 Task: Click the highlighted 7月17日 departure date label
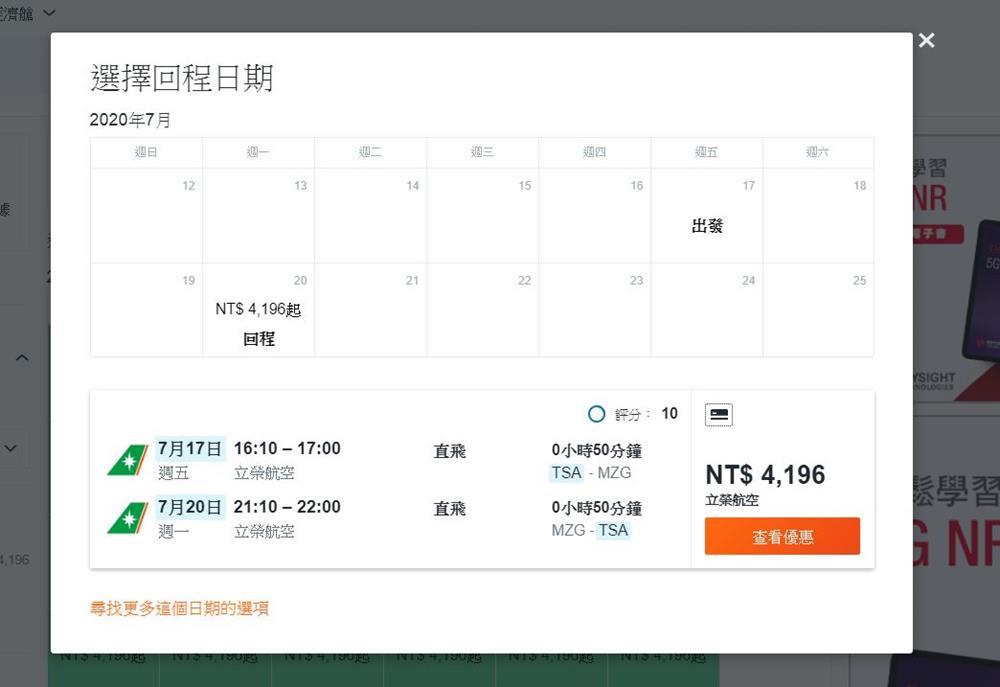coord(190,448)
